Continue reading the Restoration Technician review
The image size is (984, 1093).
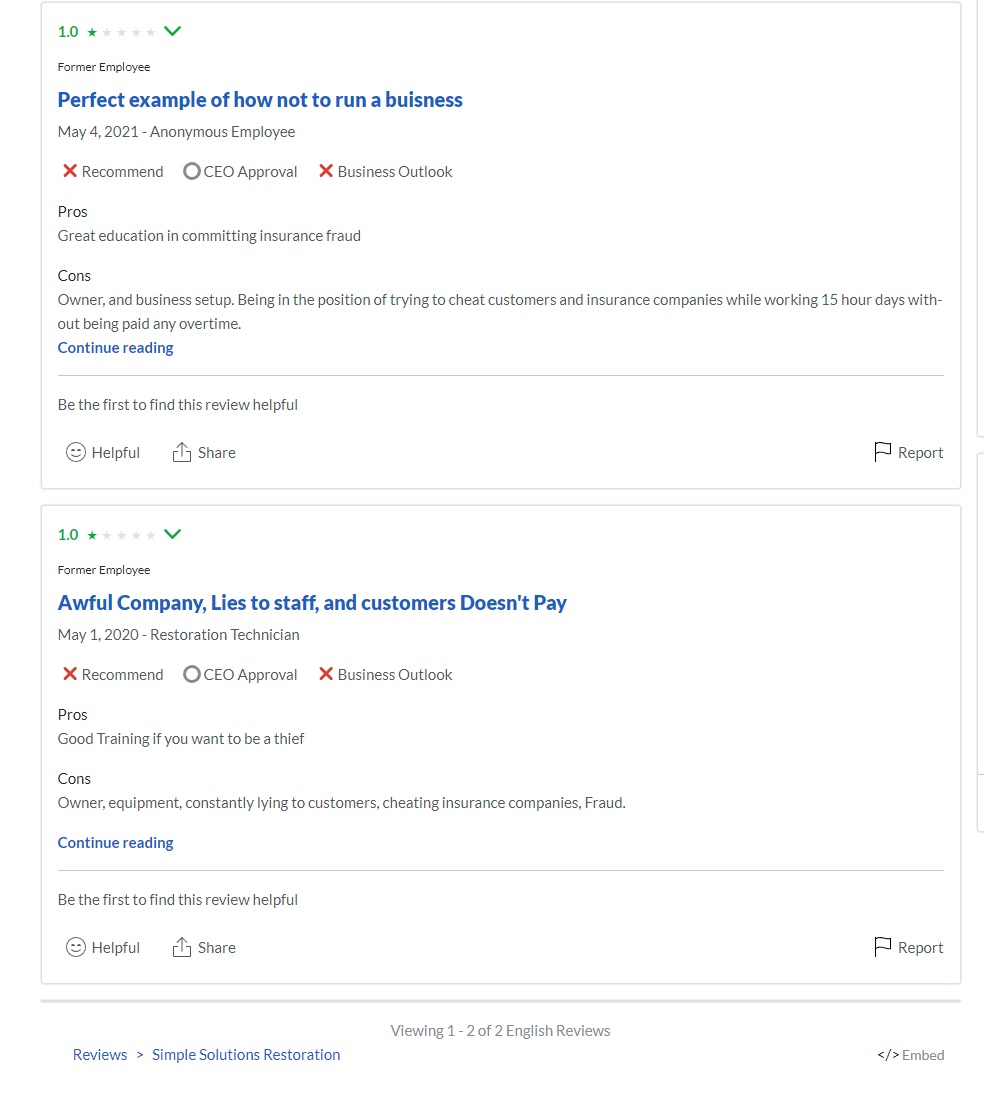[116, 843]
